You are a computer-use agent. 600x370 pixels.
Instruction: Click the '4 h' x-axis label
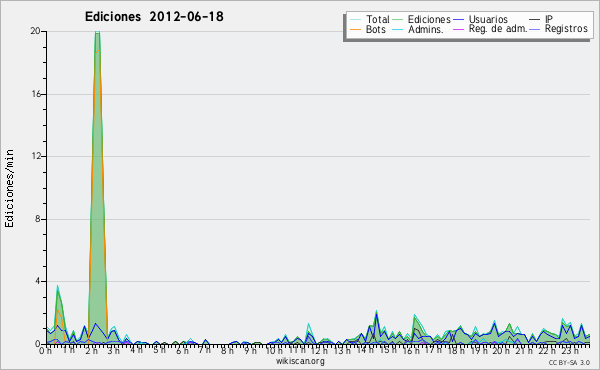pos(136,350)
